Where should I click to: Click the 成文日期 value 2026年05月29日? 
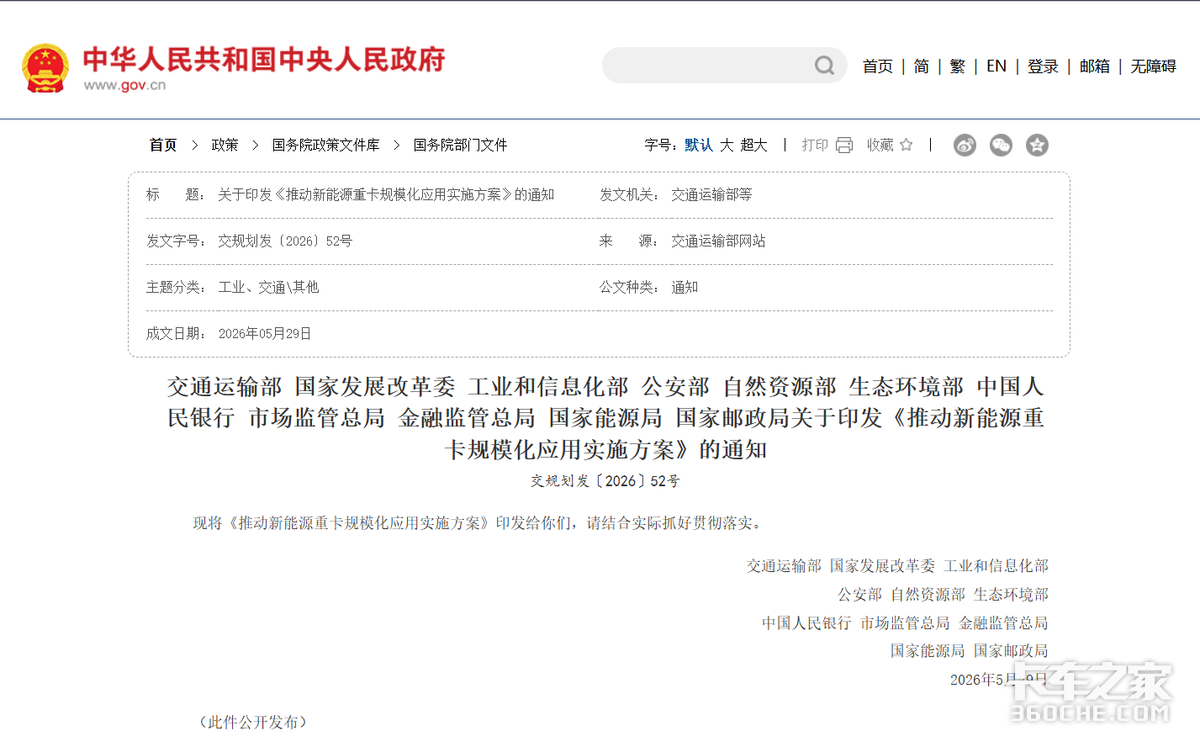pos(265,333)
